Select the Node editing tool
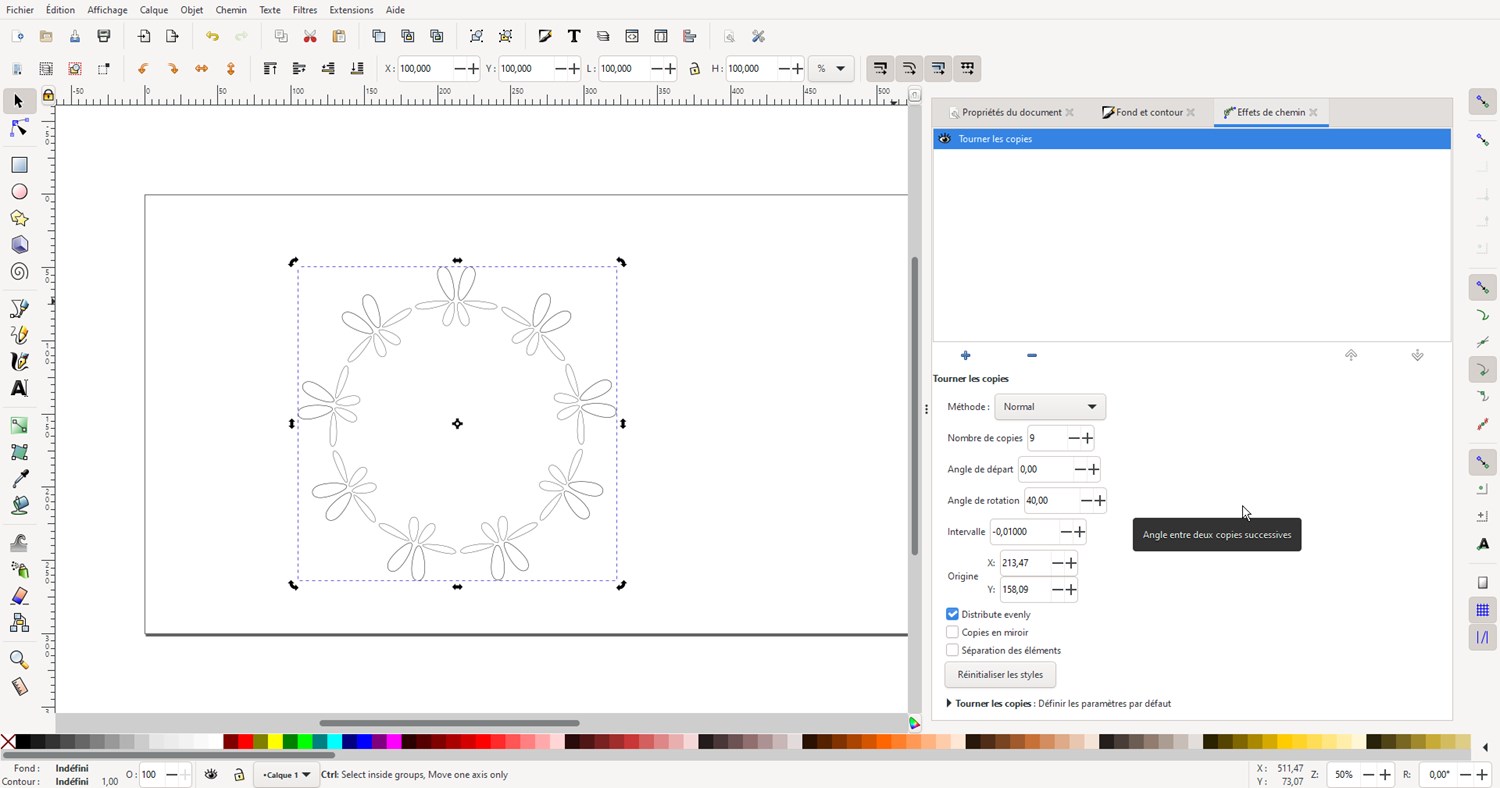This screenshot has width=1500, height=788. click(18, 128)
